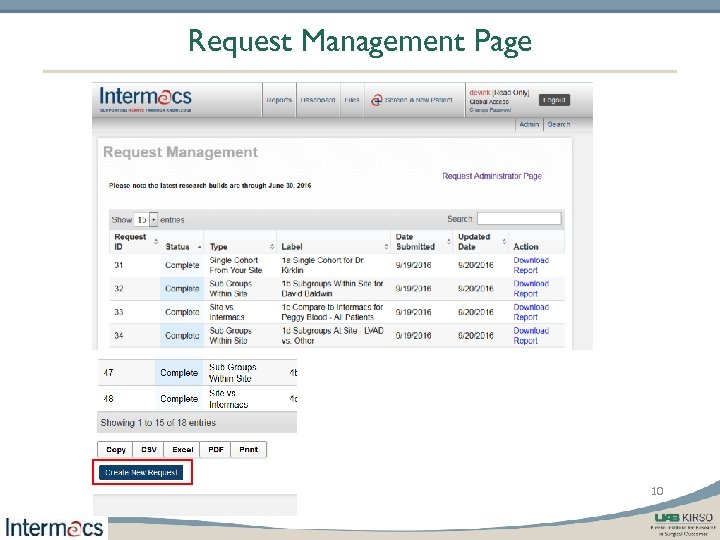Download Report for request 33

coord(531,312)
